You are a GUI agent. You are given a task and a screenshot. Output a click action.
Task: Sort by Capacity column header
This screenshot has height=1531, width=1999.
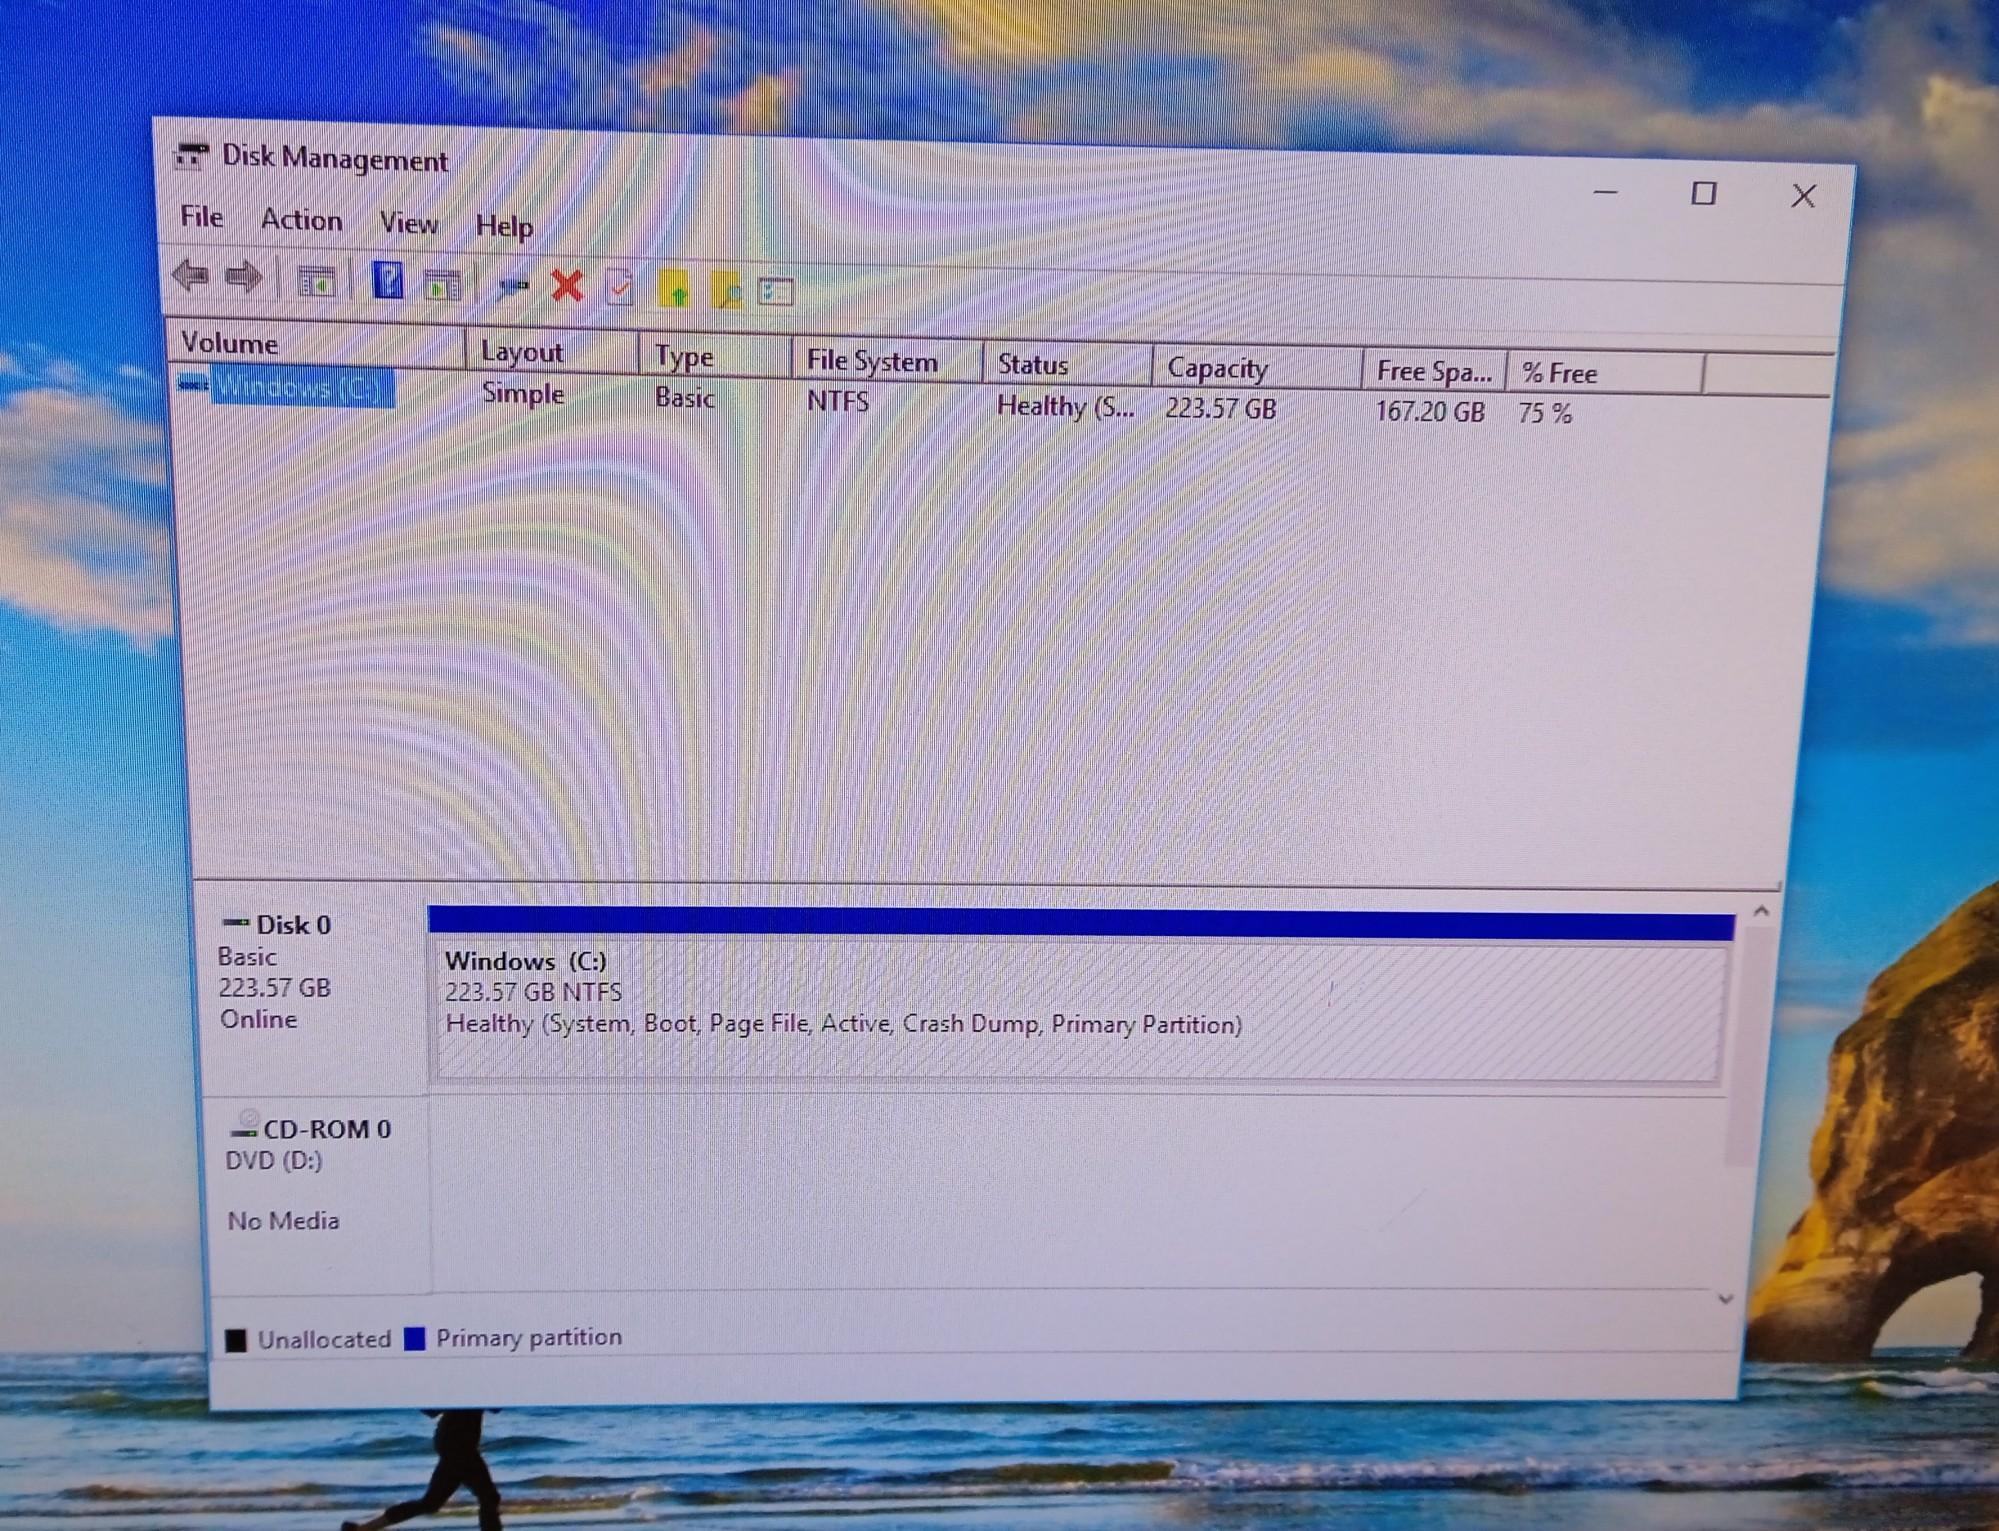click(x=1257, y=369)
